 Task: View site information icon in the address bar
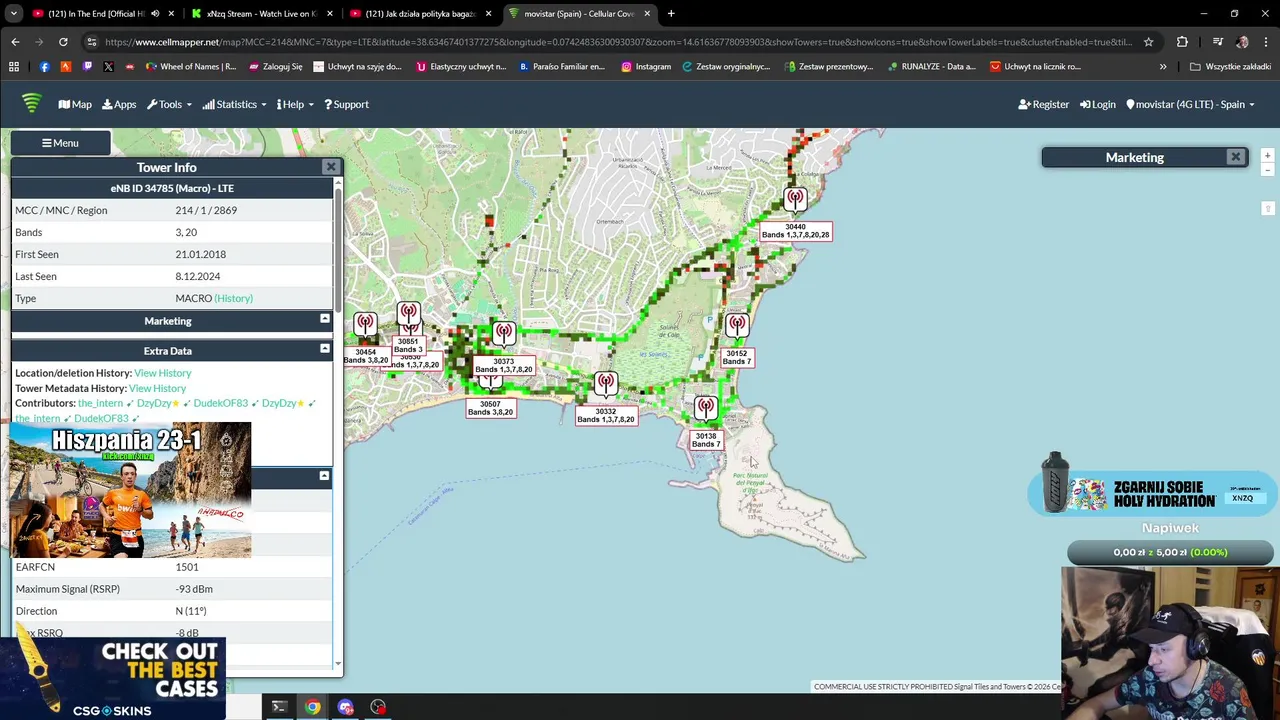[92, 42]
